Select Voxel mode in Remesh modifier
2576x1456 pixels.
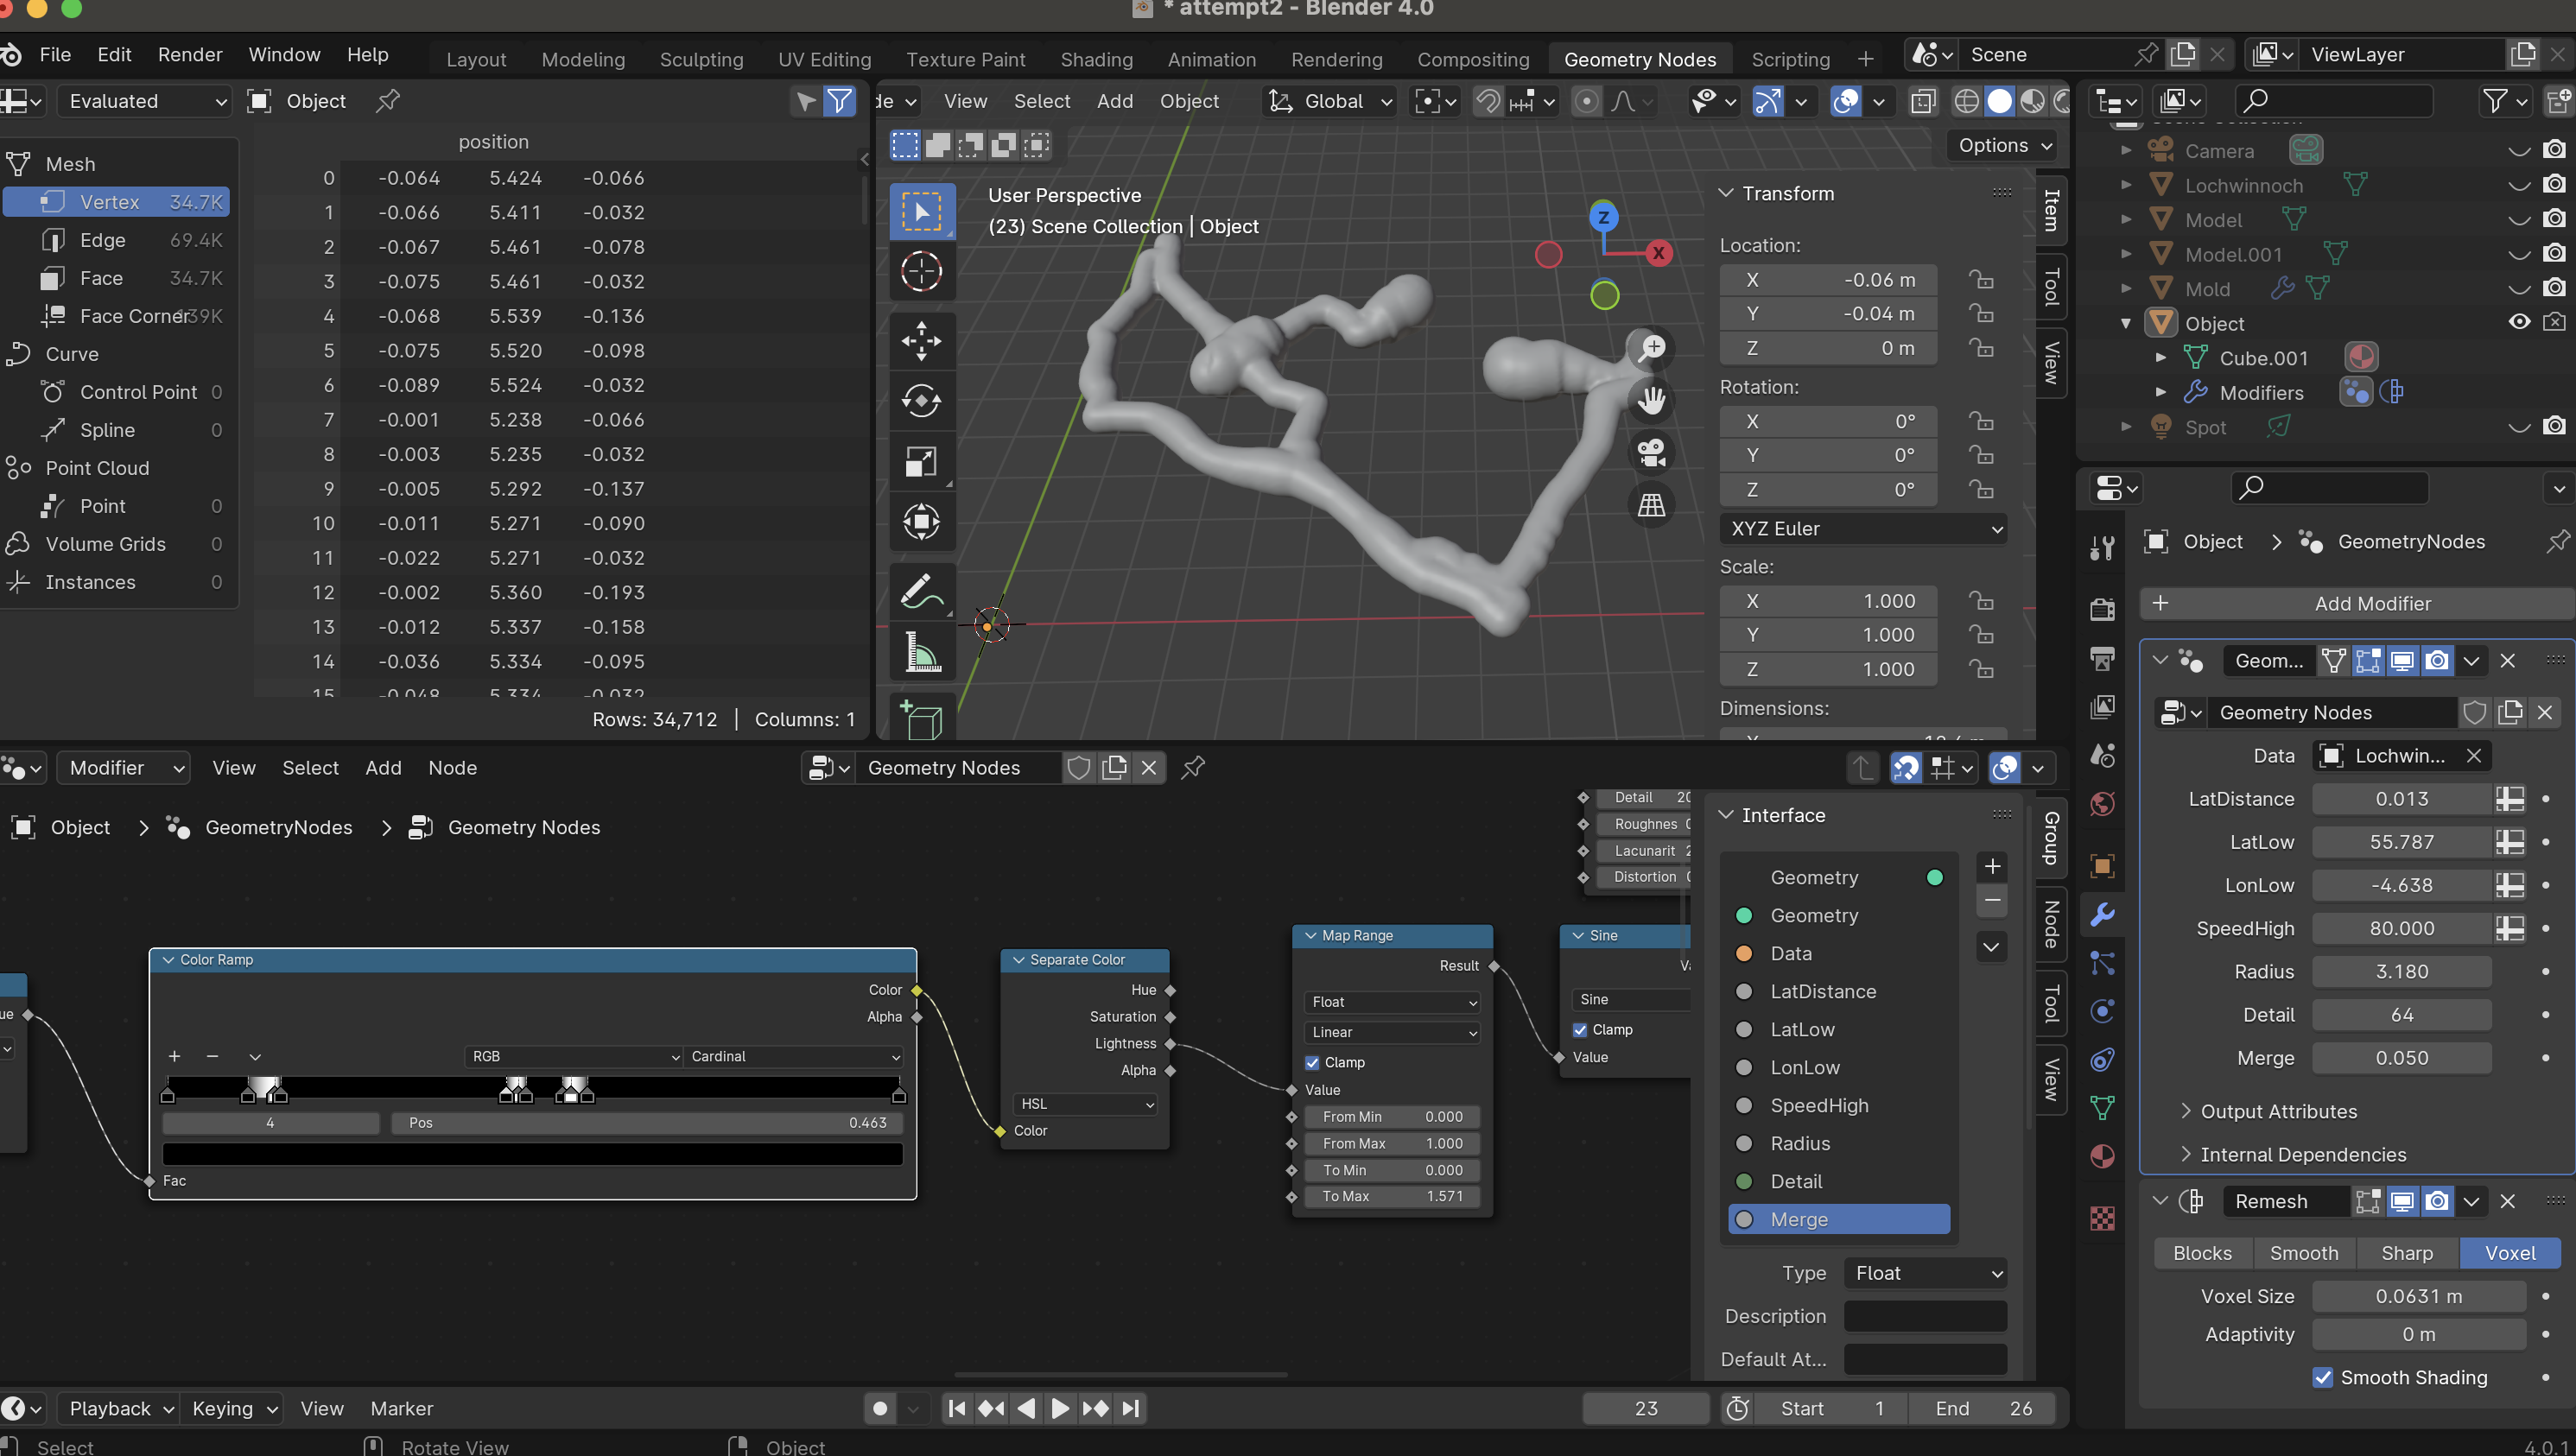[x=2509, y=1253]
